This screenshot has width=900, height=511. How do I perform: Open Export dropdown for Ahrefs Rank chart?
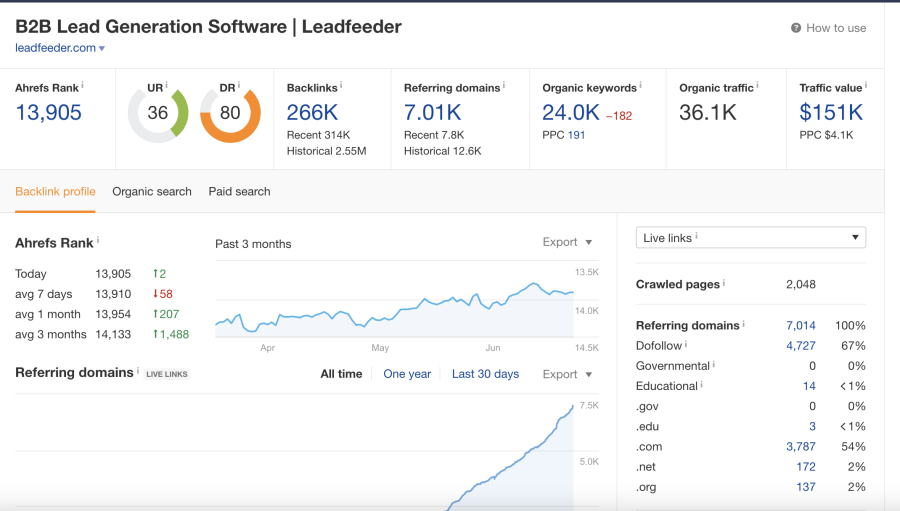(x=567, y=242)
